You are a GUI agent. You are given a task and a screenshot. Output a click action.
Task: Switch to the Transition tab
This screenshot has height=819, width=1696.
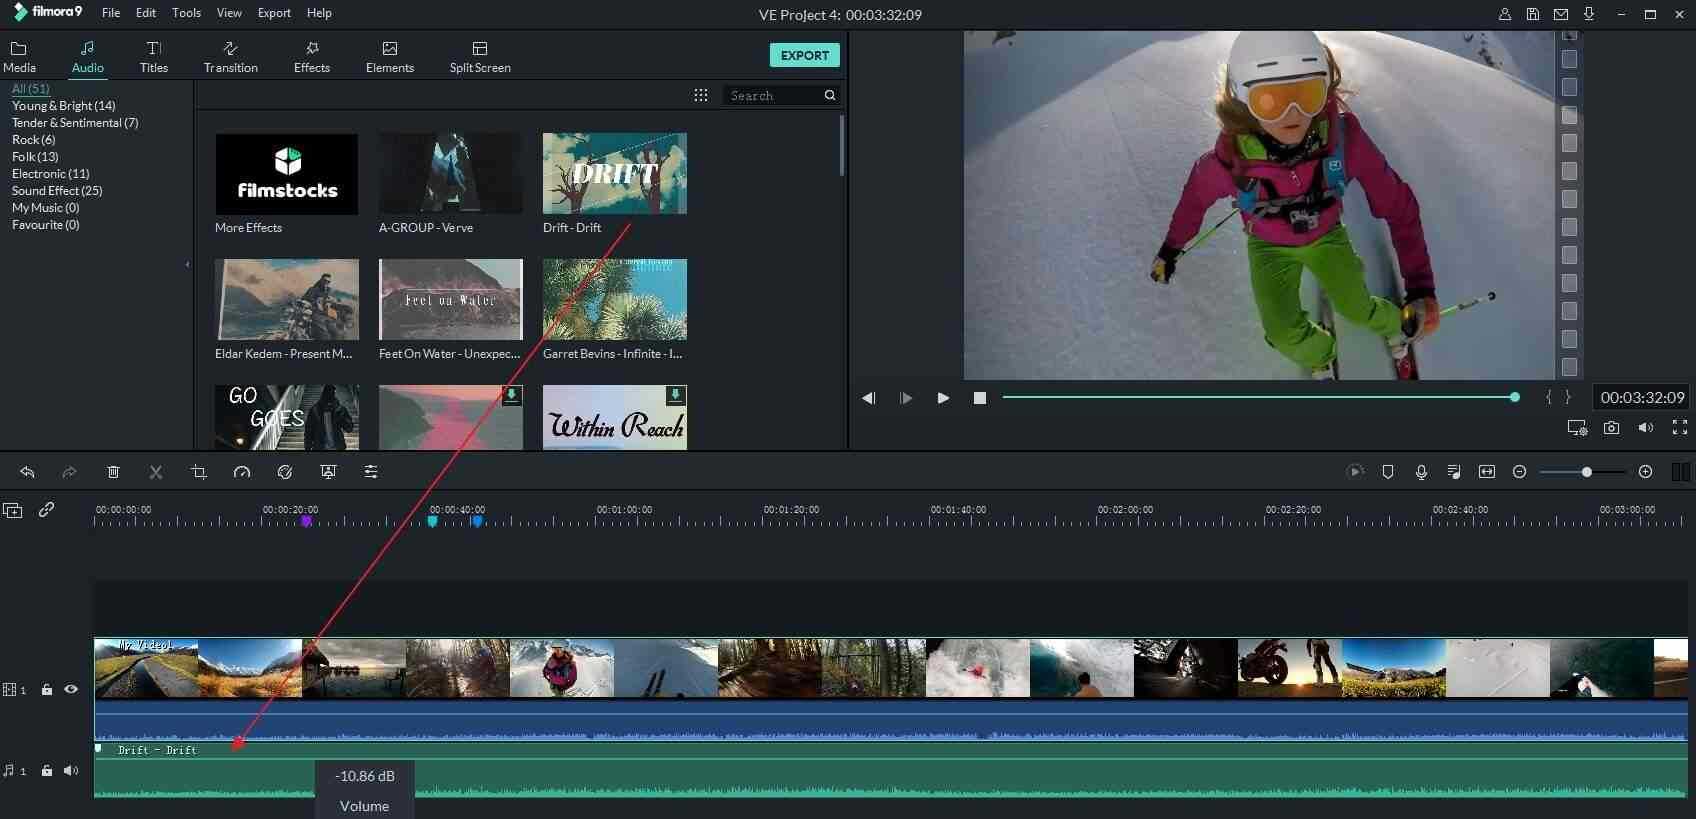230,56
